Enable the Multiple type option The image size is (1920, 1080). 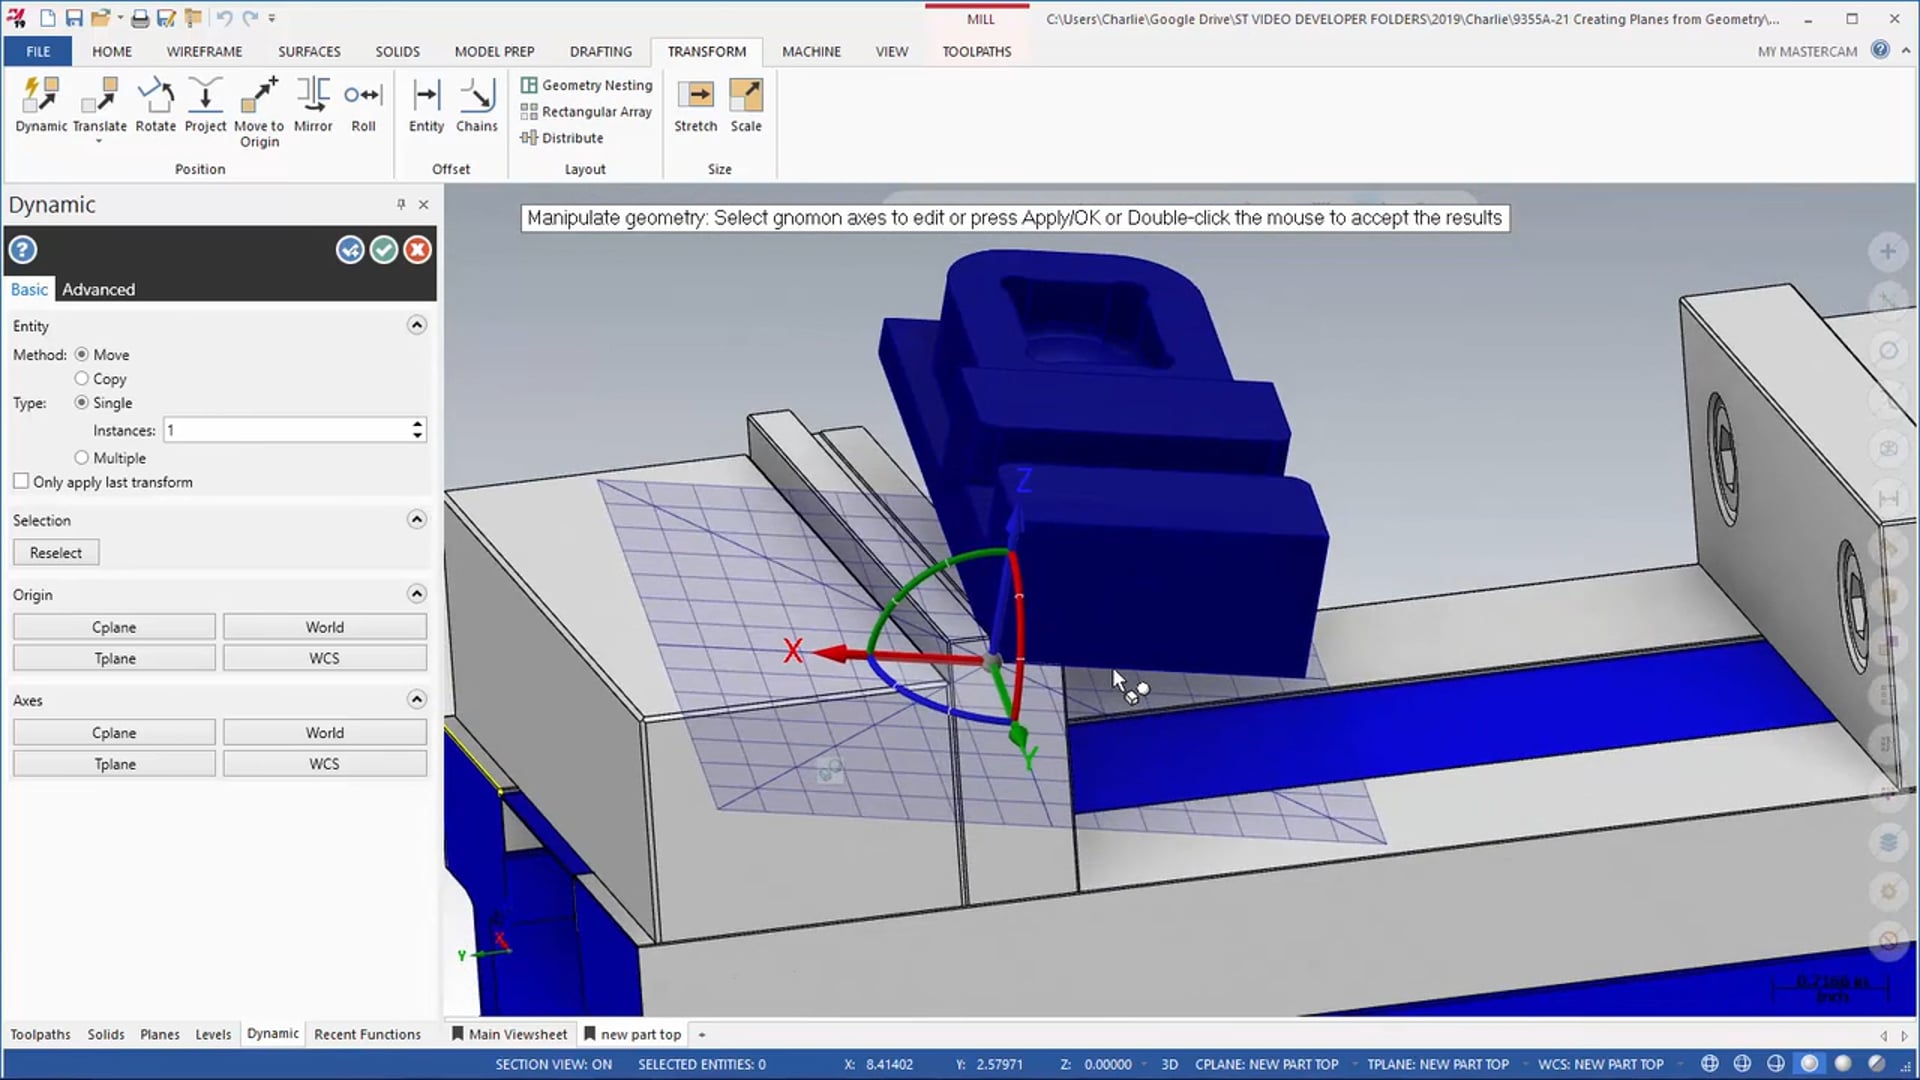click(82, 456)
